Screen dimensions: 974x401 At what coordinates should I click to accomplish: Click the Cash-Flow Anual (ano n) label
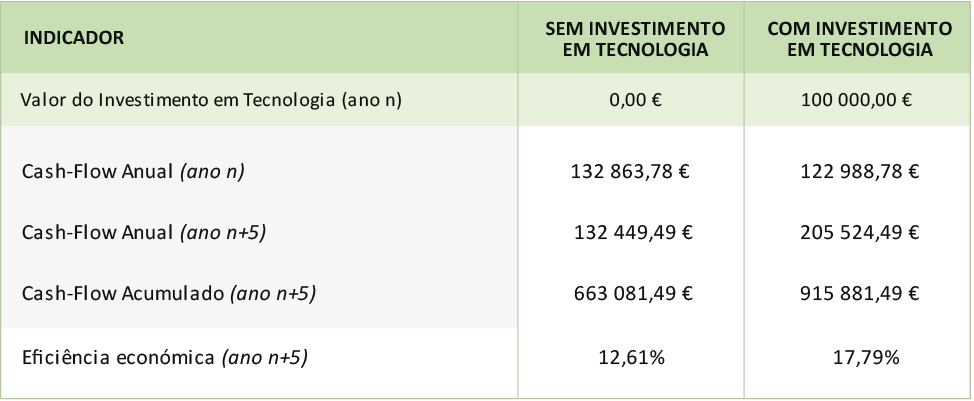coord(133,172)
